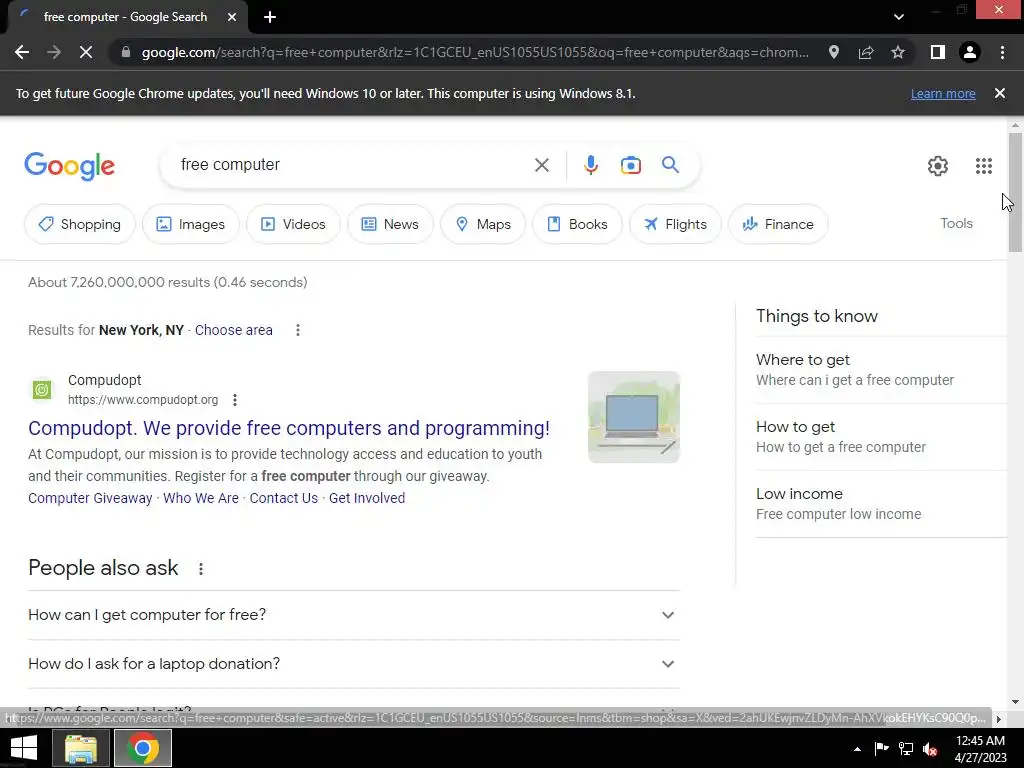This screenshot has height=768, width=1024.
Task: Close the 'free computer' browser tab
Action: 232,17
